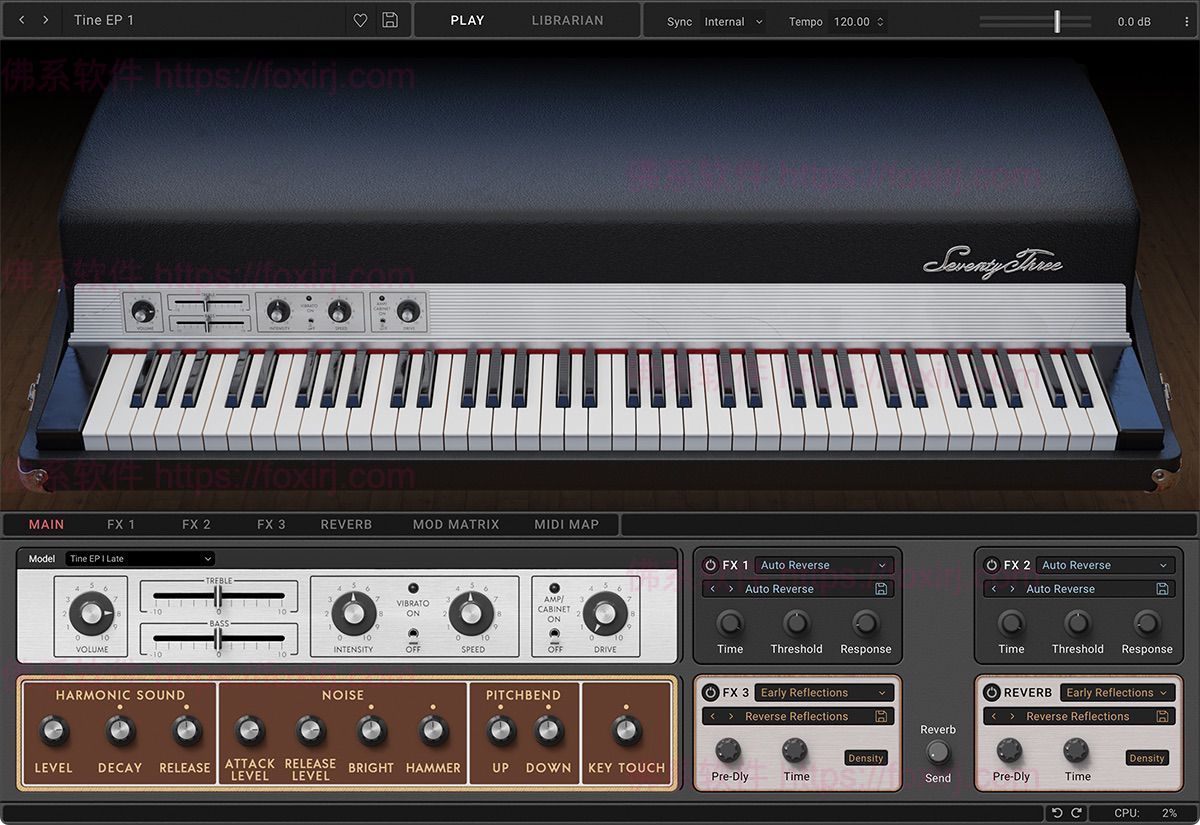Open the Model dropdown showing Tine EP I Late

click(138, 558)
